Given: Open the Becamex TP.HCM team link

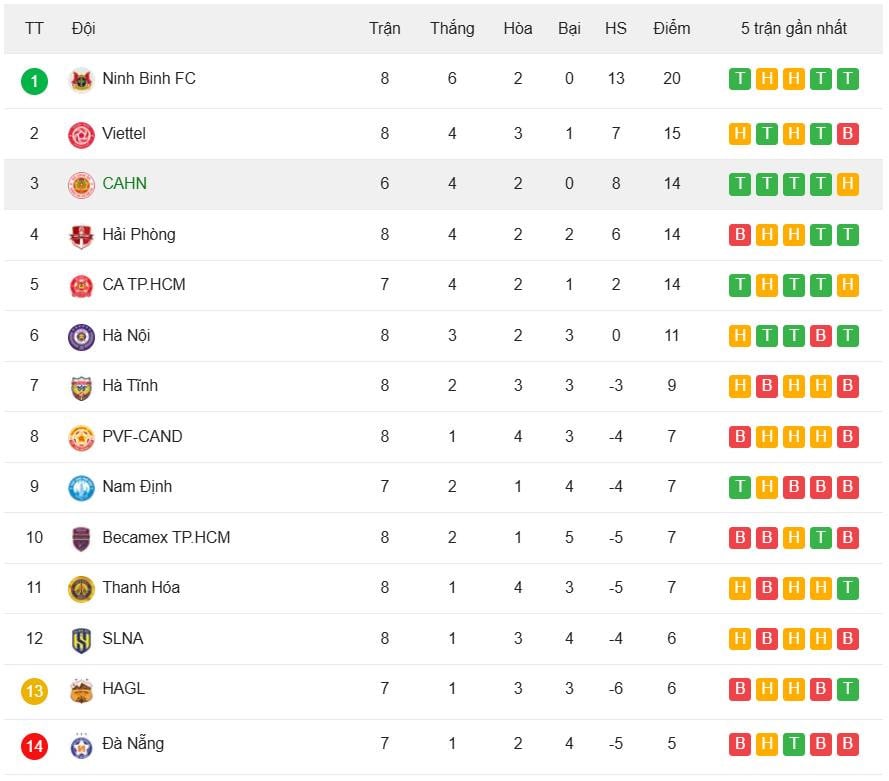Looking at the screenshot, I should (166, 538).
